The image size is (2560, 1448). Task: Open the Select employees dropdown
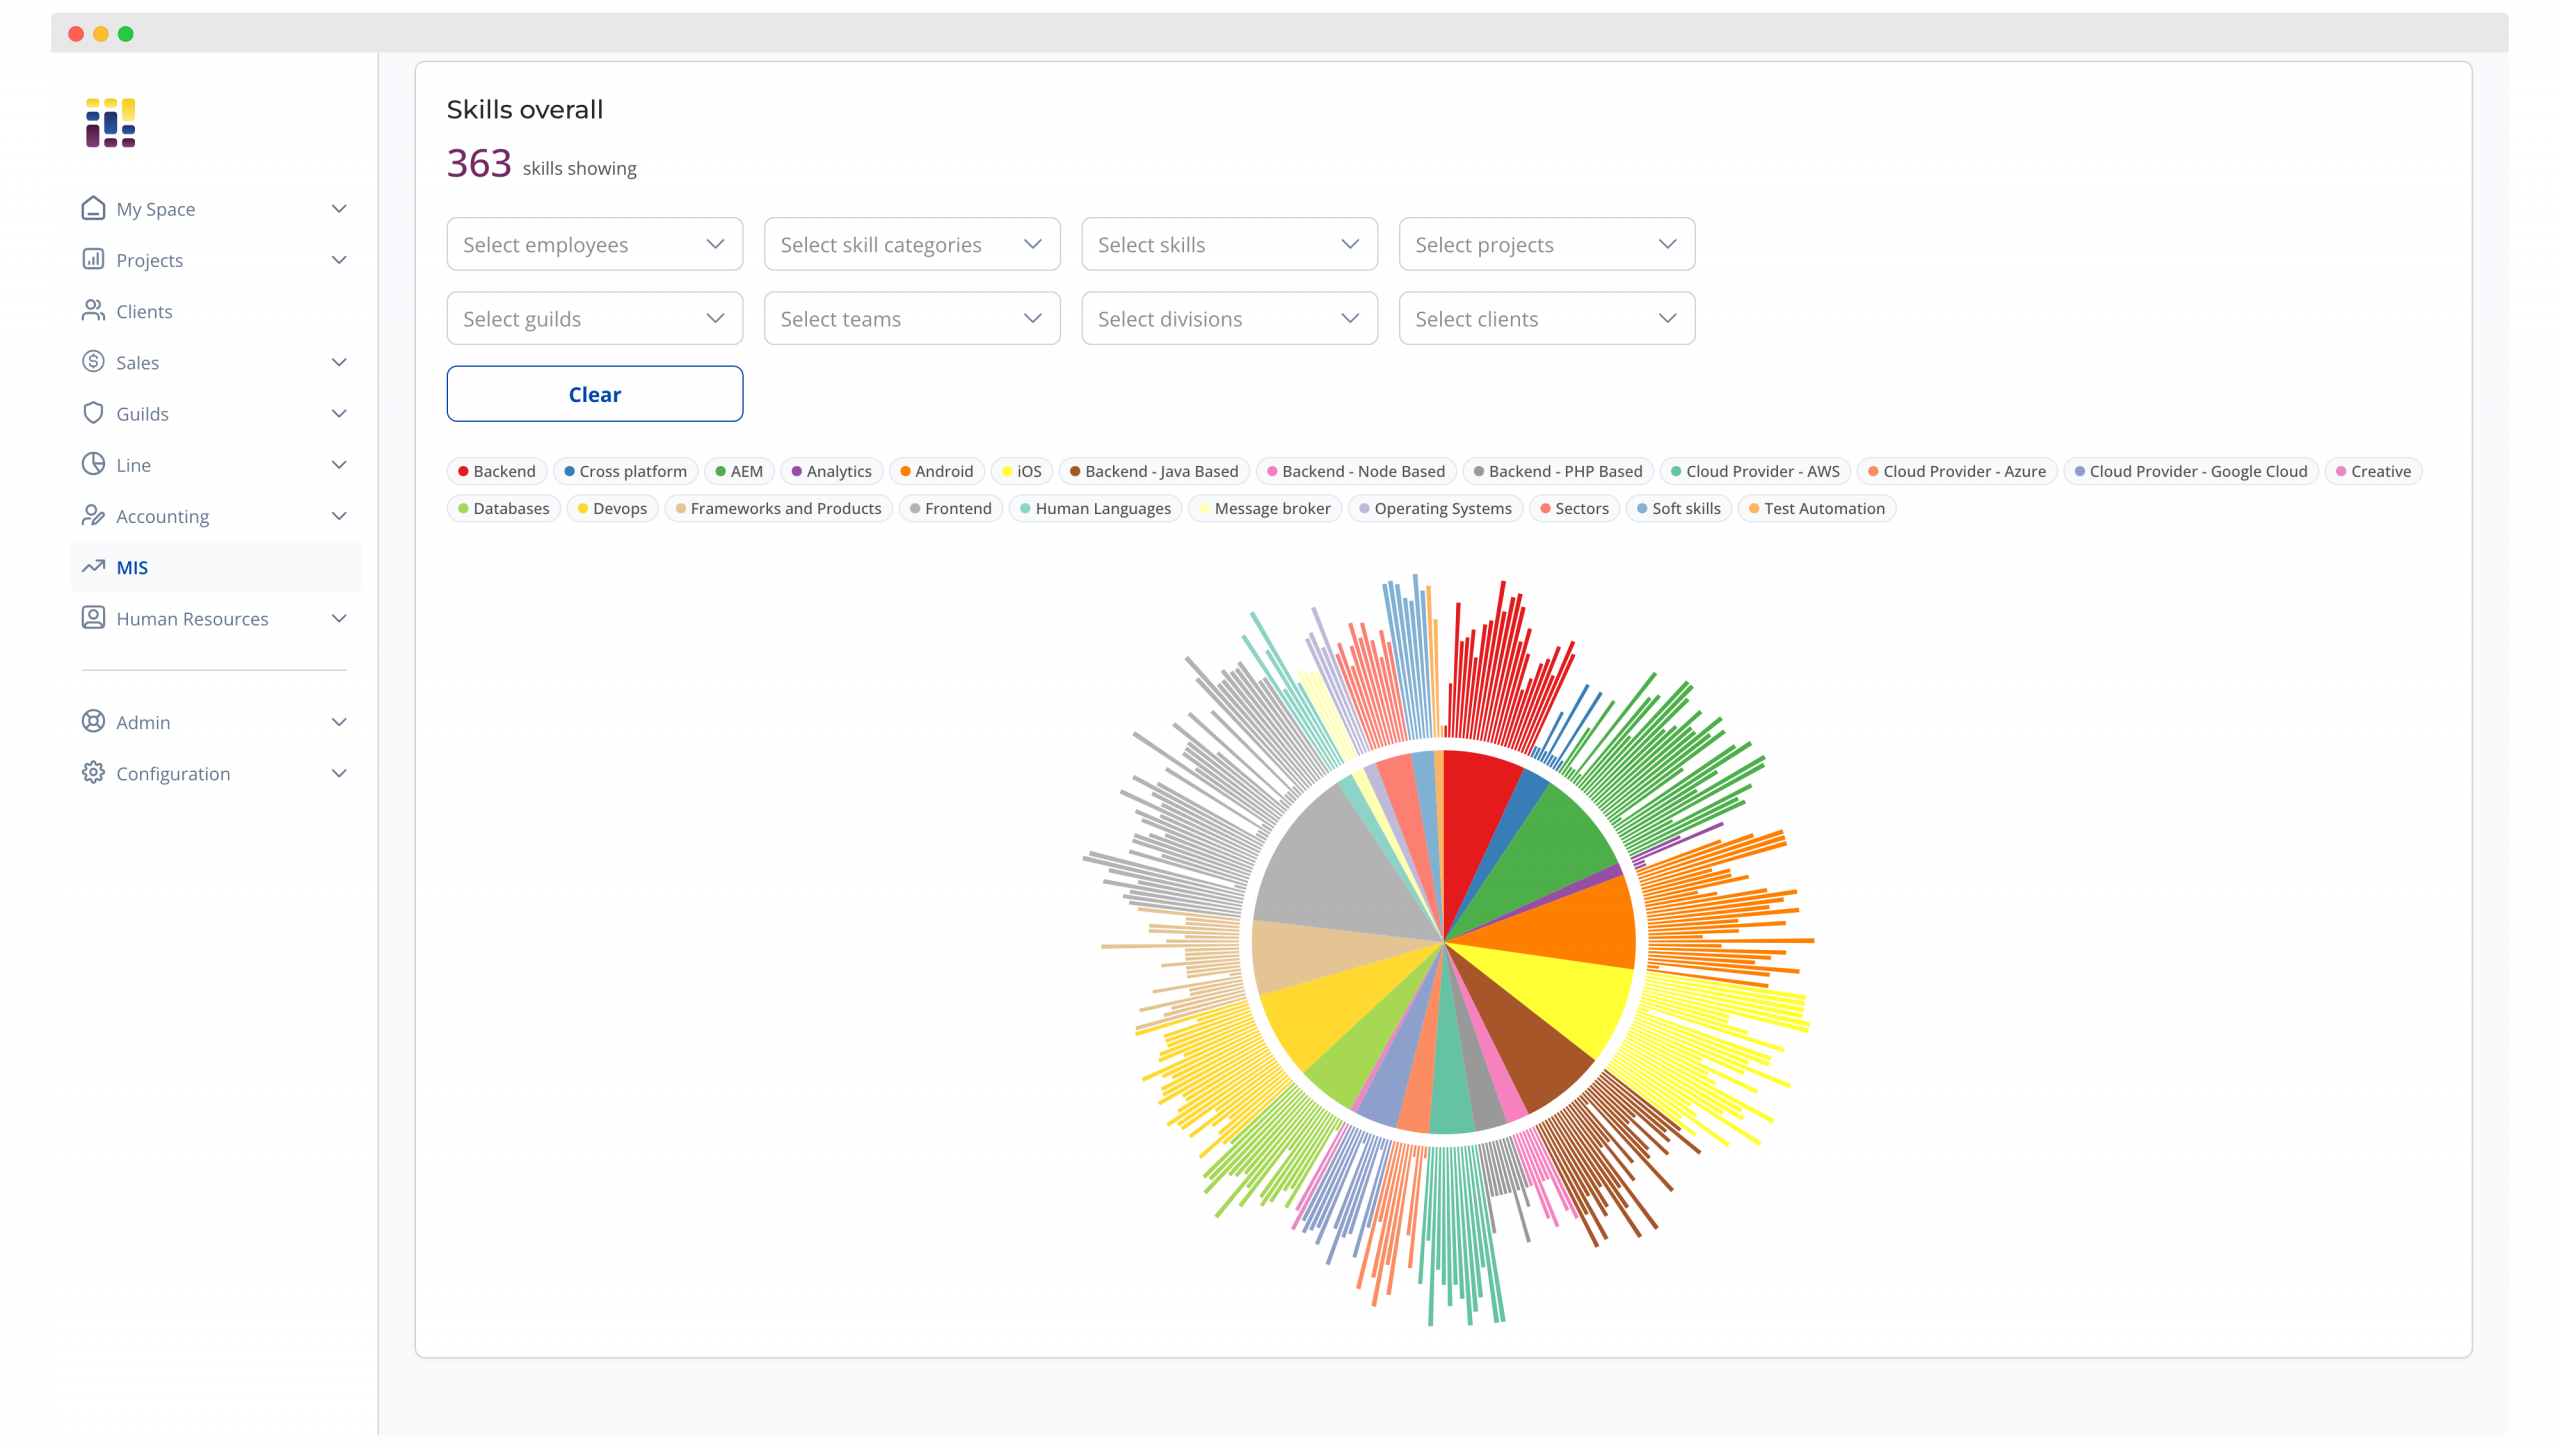click(594, 244)
